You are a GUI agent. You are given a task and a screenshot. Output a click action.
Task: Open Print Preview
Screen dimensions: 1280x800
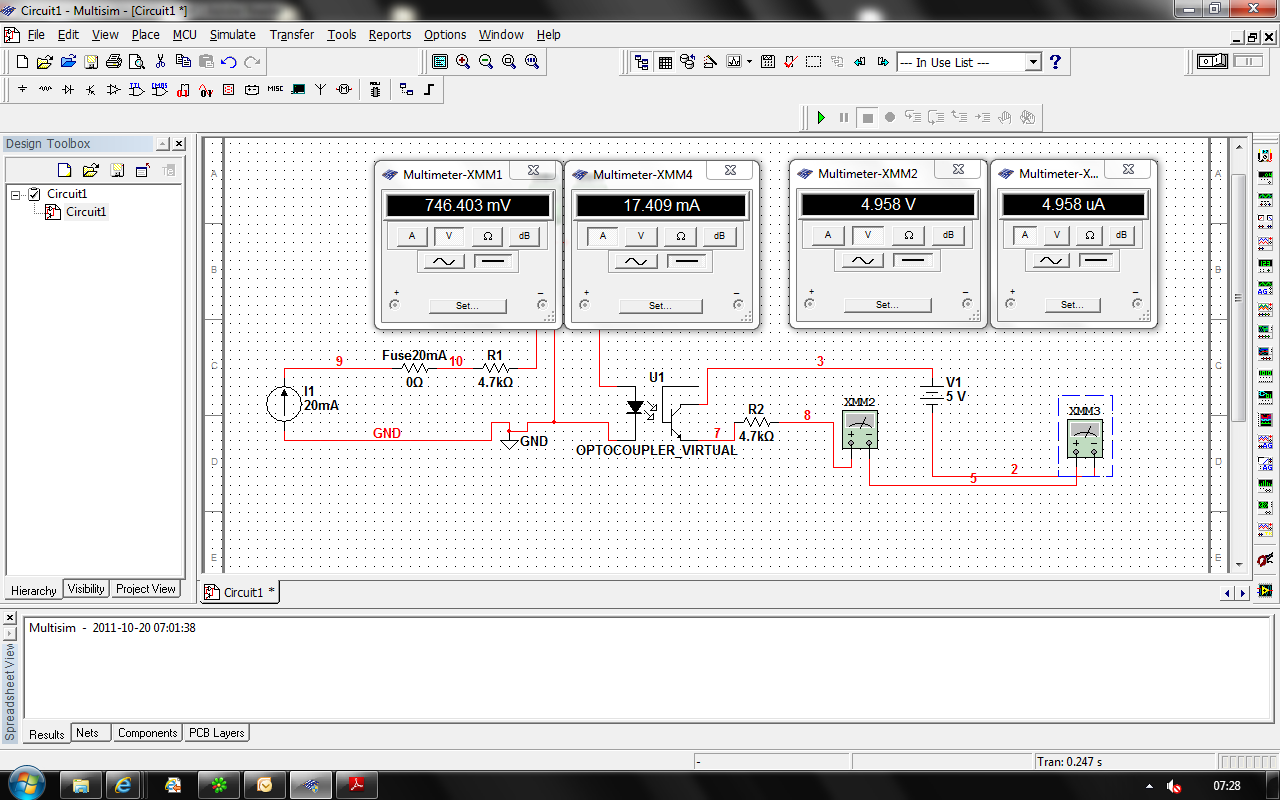click(137, 61)
